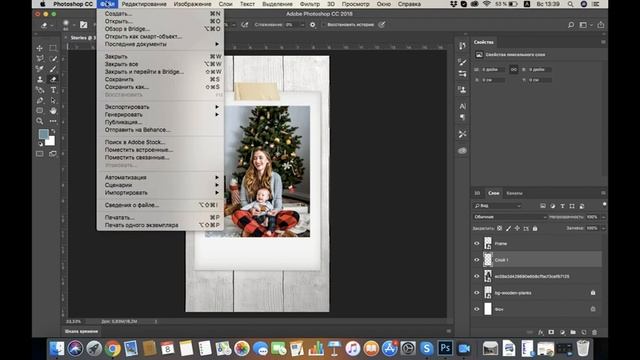Choose Печатать... in the File menu
This screenshot has height=360, width=640.
tap(160, 218)
